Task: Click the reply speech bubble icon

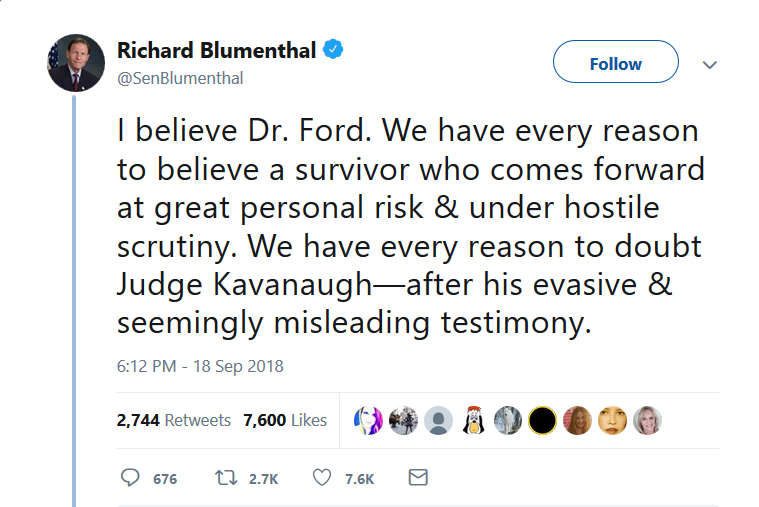Action: click(130, 478)
